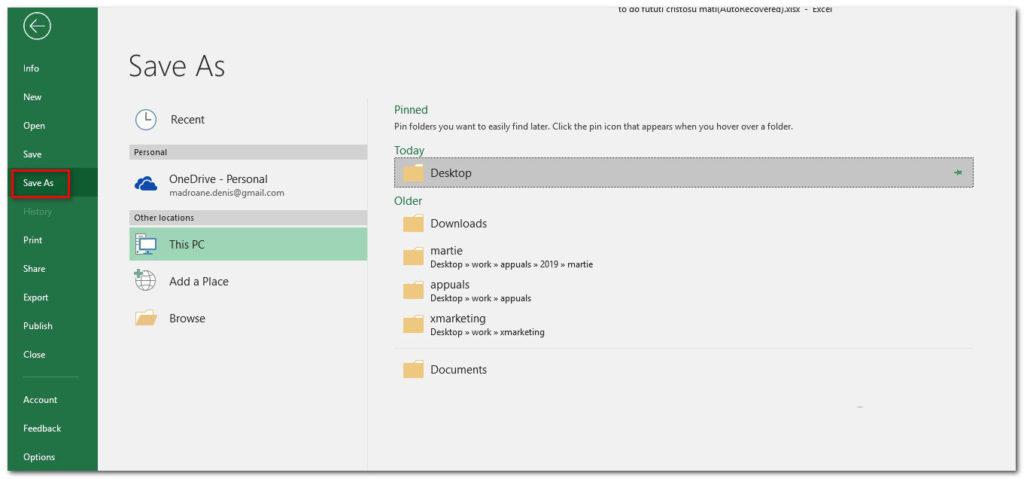Viewport: 1024px width, 479px height.
Task: Choose the martie folder entry
Action: click(446, 257)
